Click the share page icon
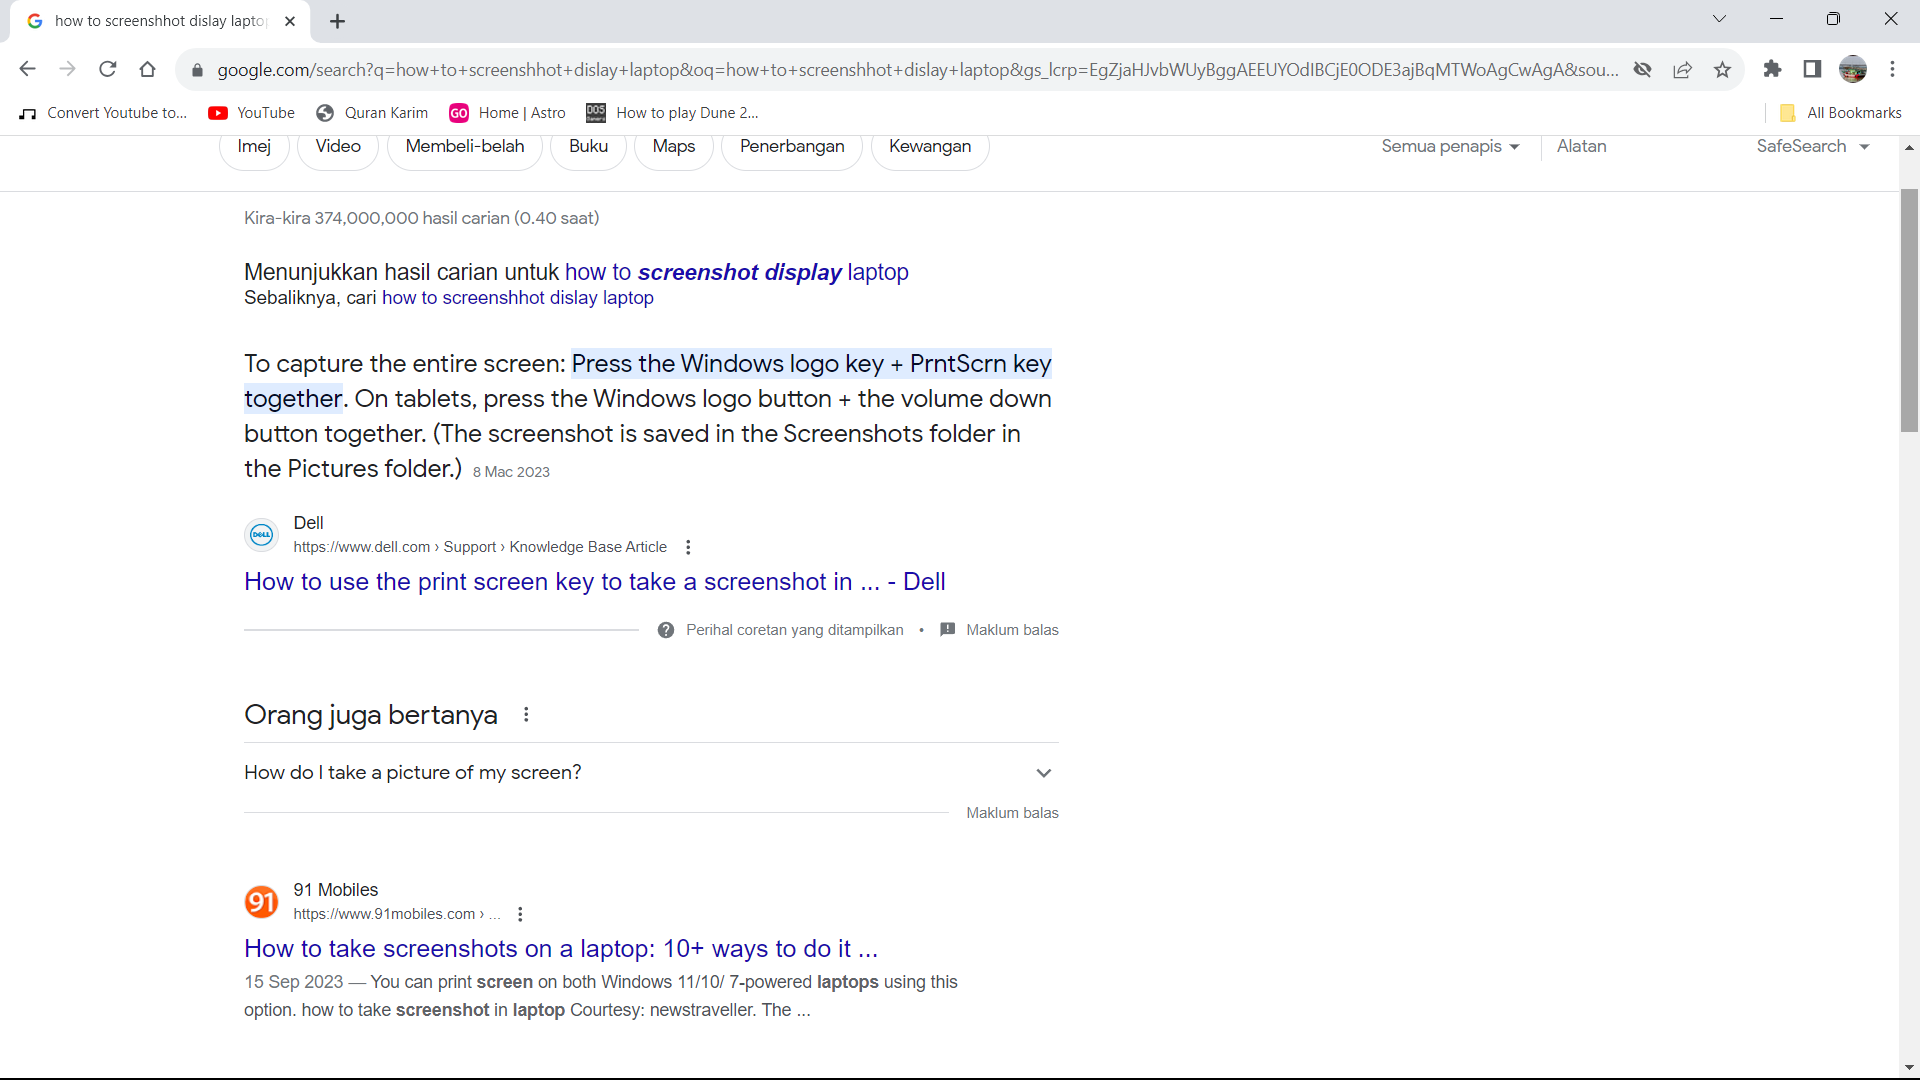Screen dimensions: 1920x1080 (x=1682, y=69)
